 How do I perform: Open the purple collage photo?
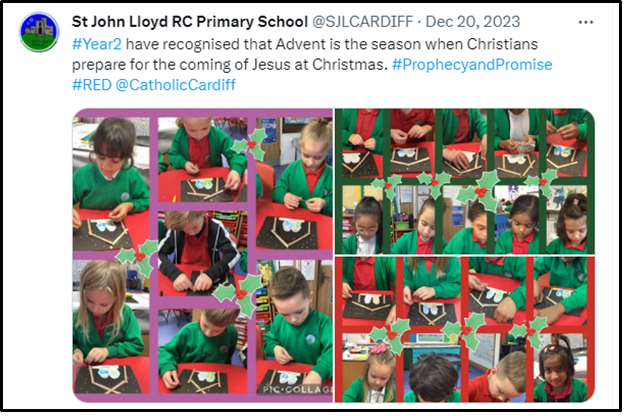tap(202, 256)
